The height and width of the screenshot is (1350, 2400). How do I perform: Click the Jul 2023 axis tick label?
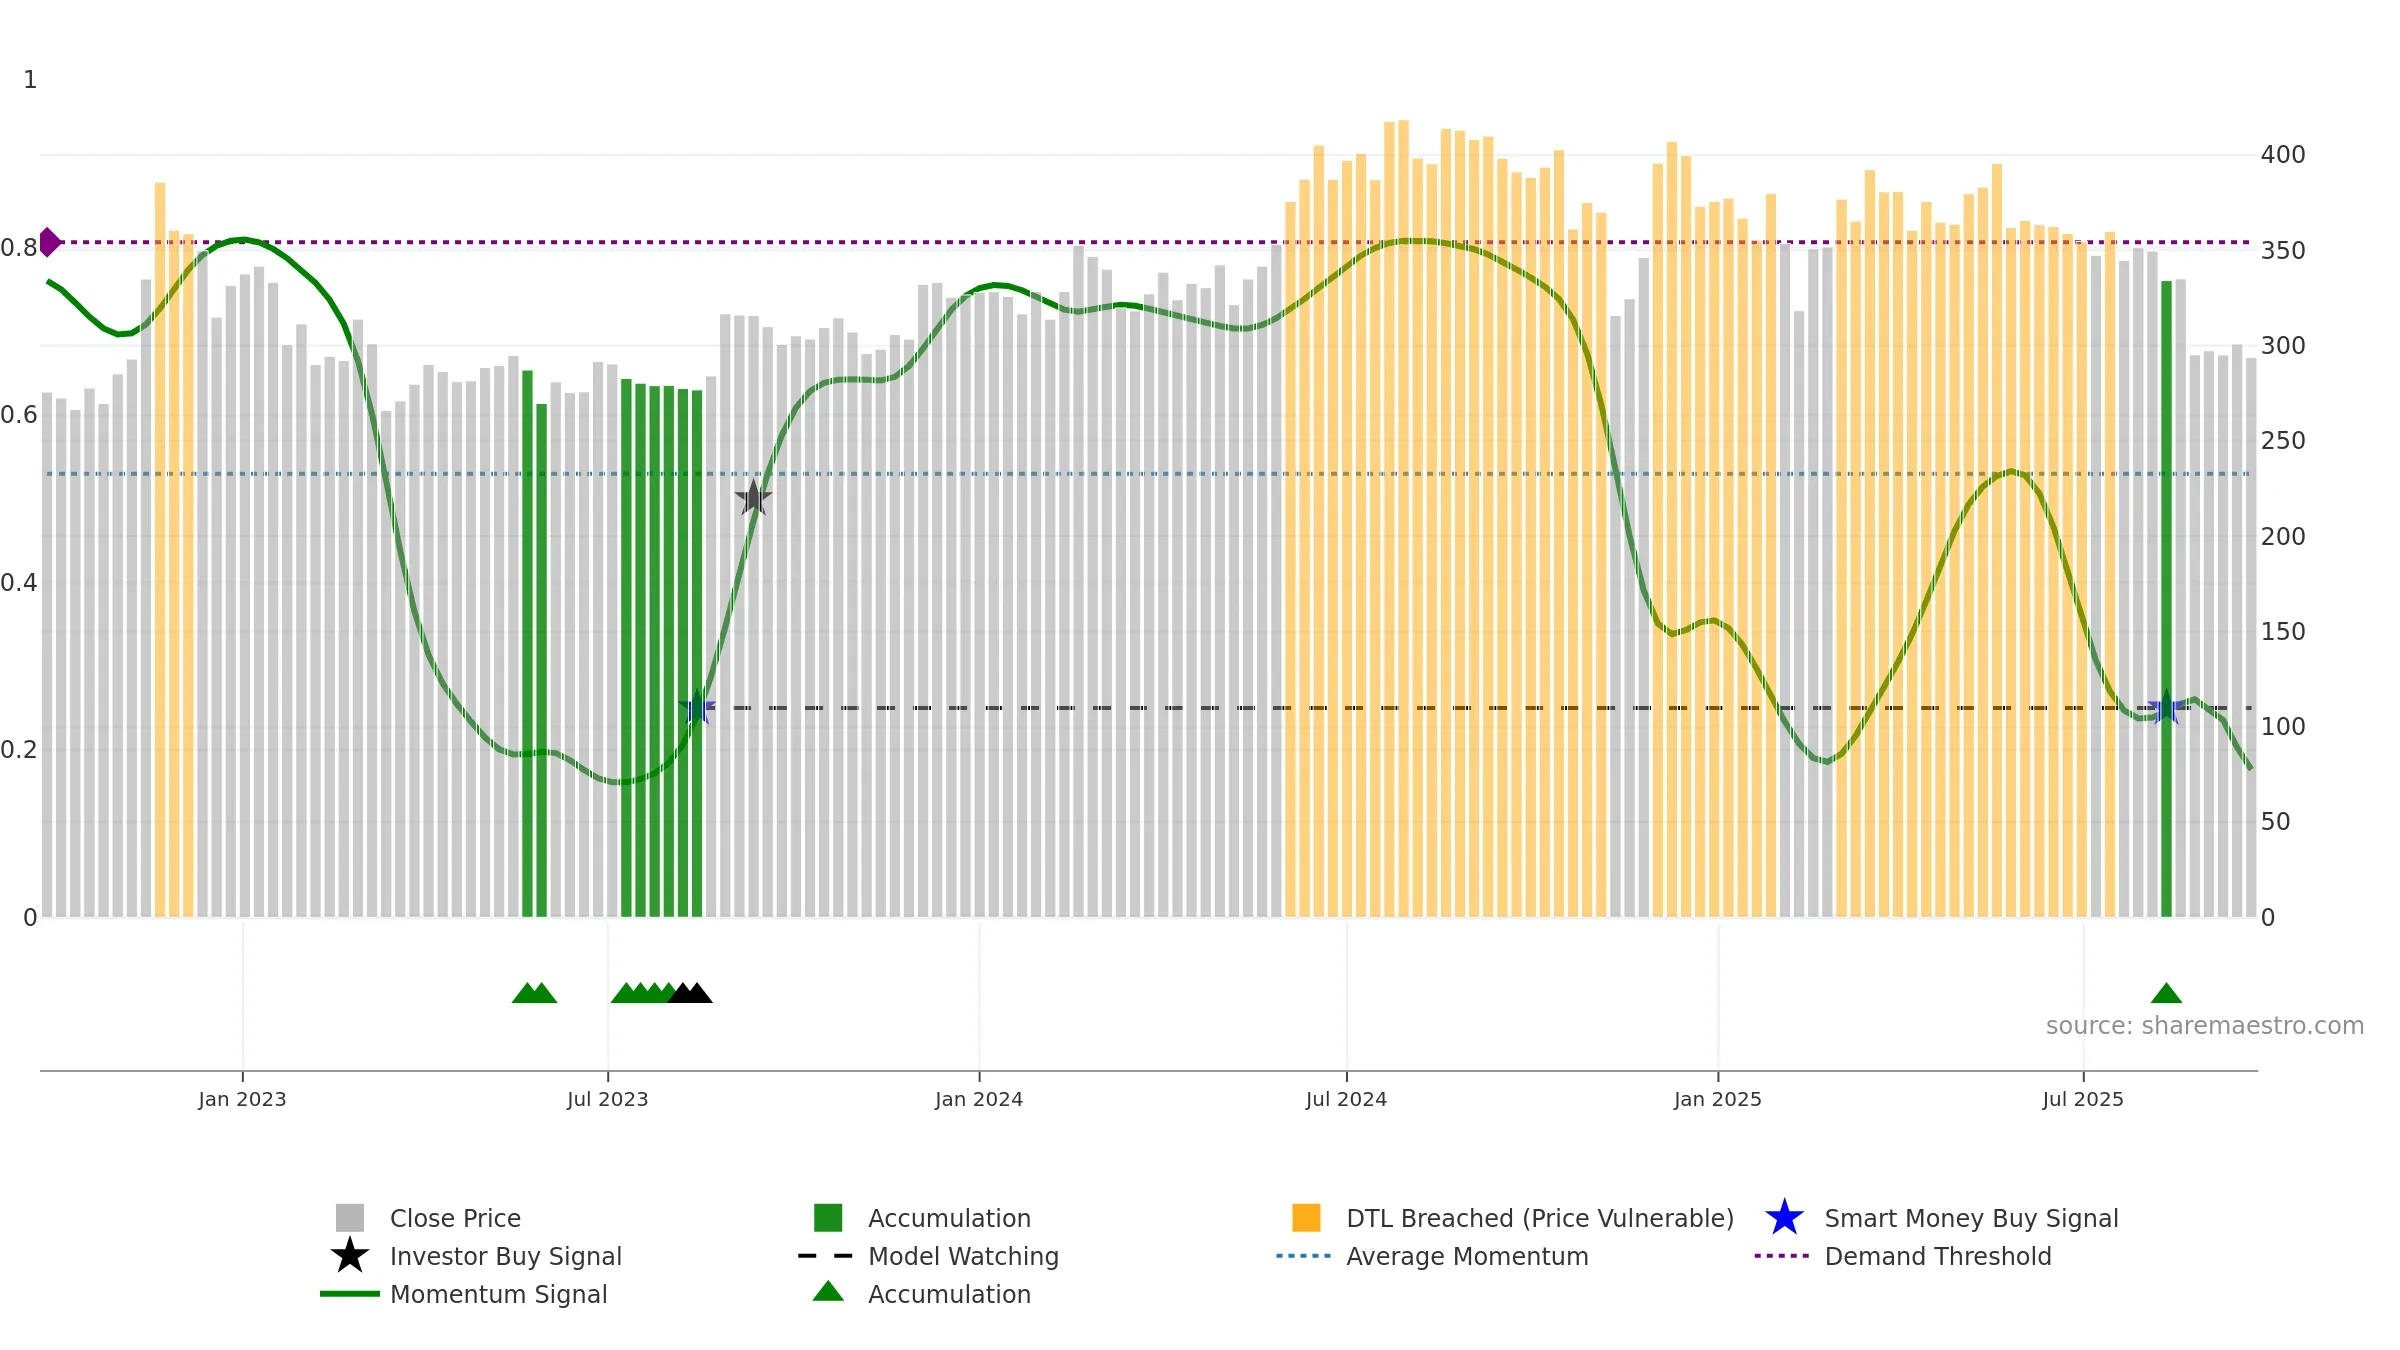tap(608, 1100)
